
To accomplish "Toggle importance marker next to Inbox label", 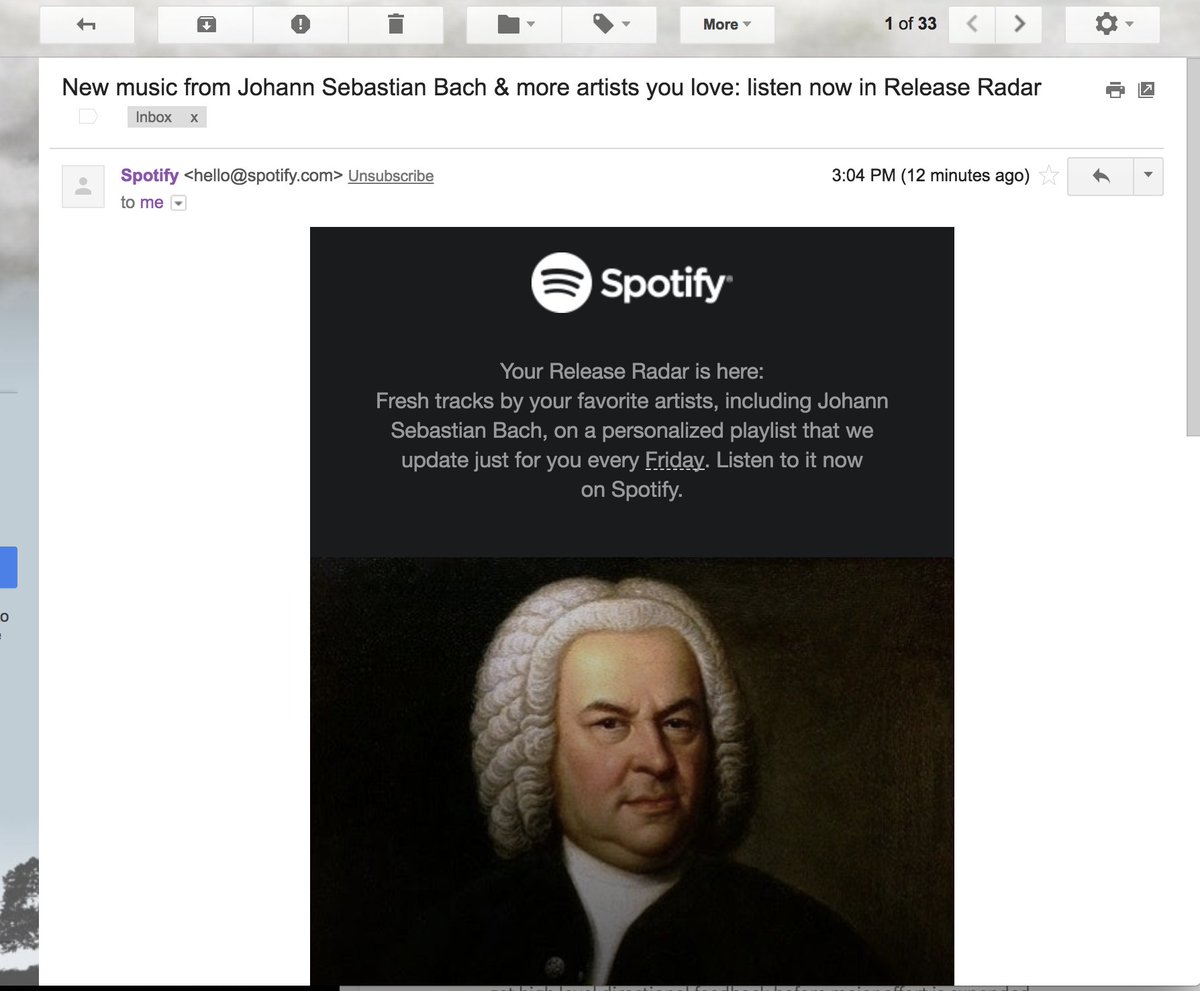I will [x=88, y=117].
